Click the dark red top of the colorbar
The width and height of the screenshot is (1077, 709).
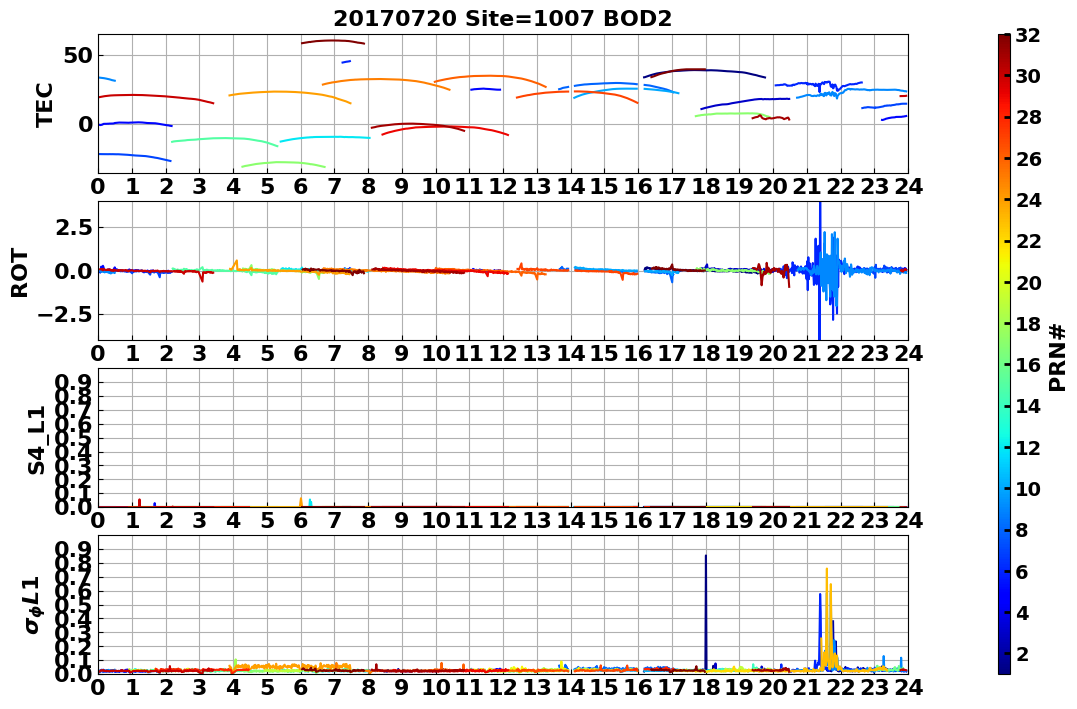pos(1004,40)
